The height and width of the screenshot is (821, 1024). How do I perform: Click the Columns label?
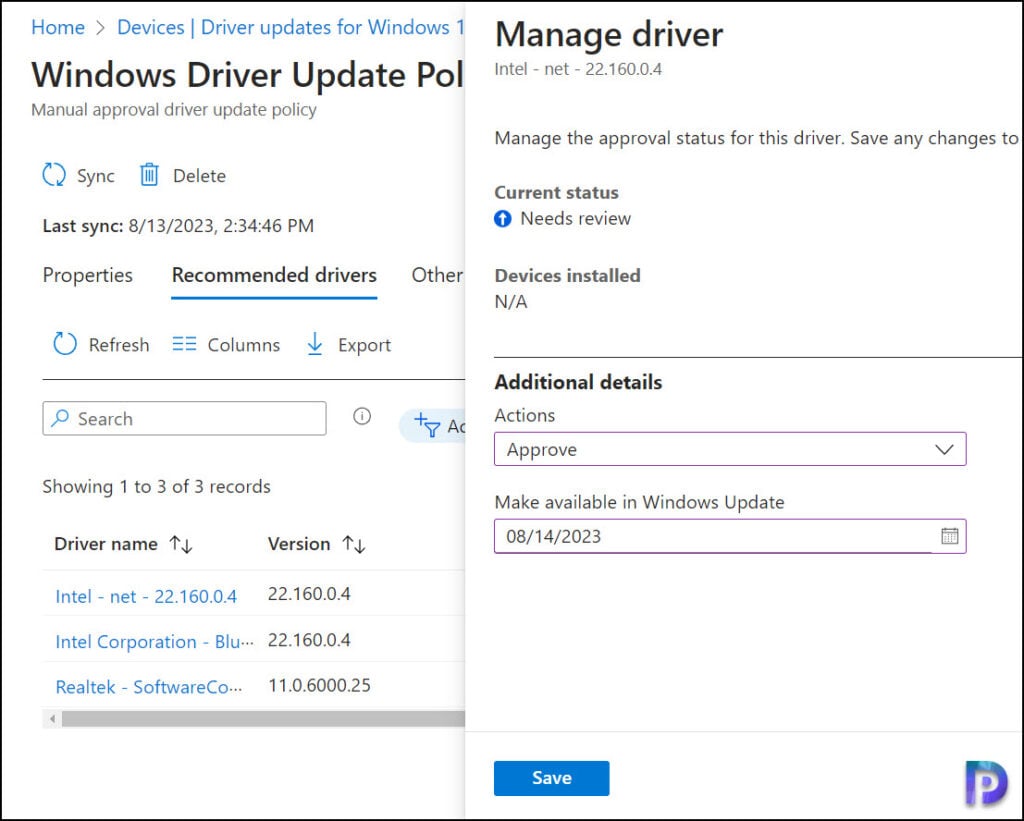244,345
